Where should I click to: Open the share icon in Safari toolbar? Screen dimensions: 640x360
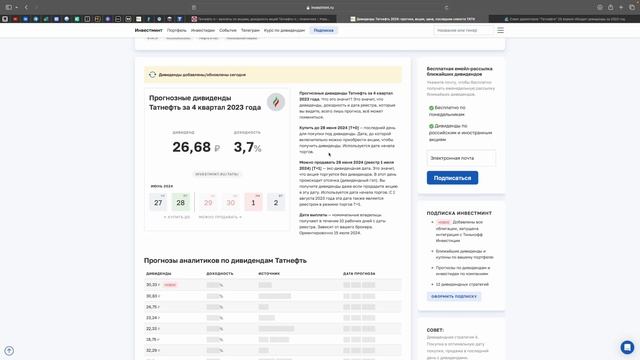click(610, 7)
